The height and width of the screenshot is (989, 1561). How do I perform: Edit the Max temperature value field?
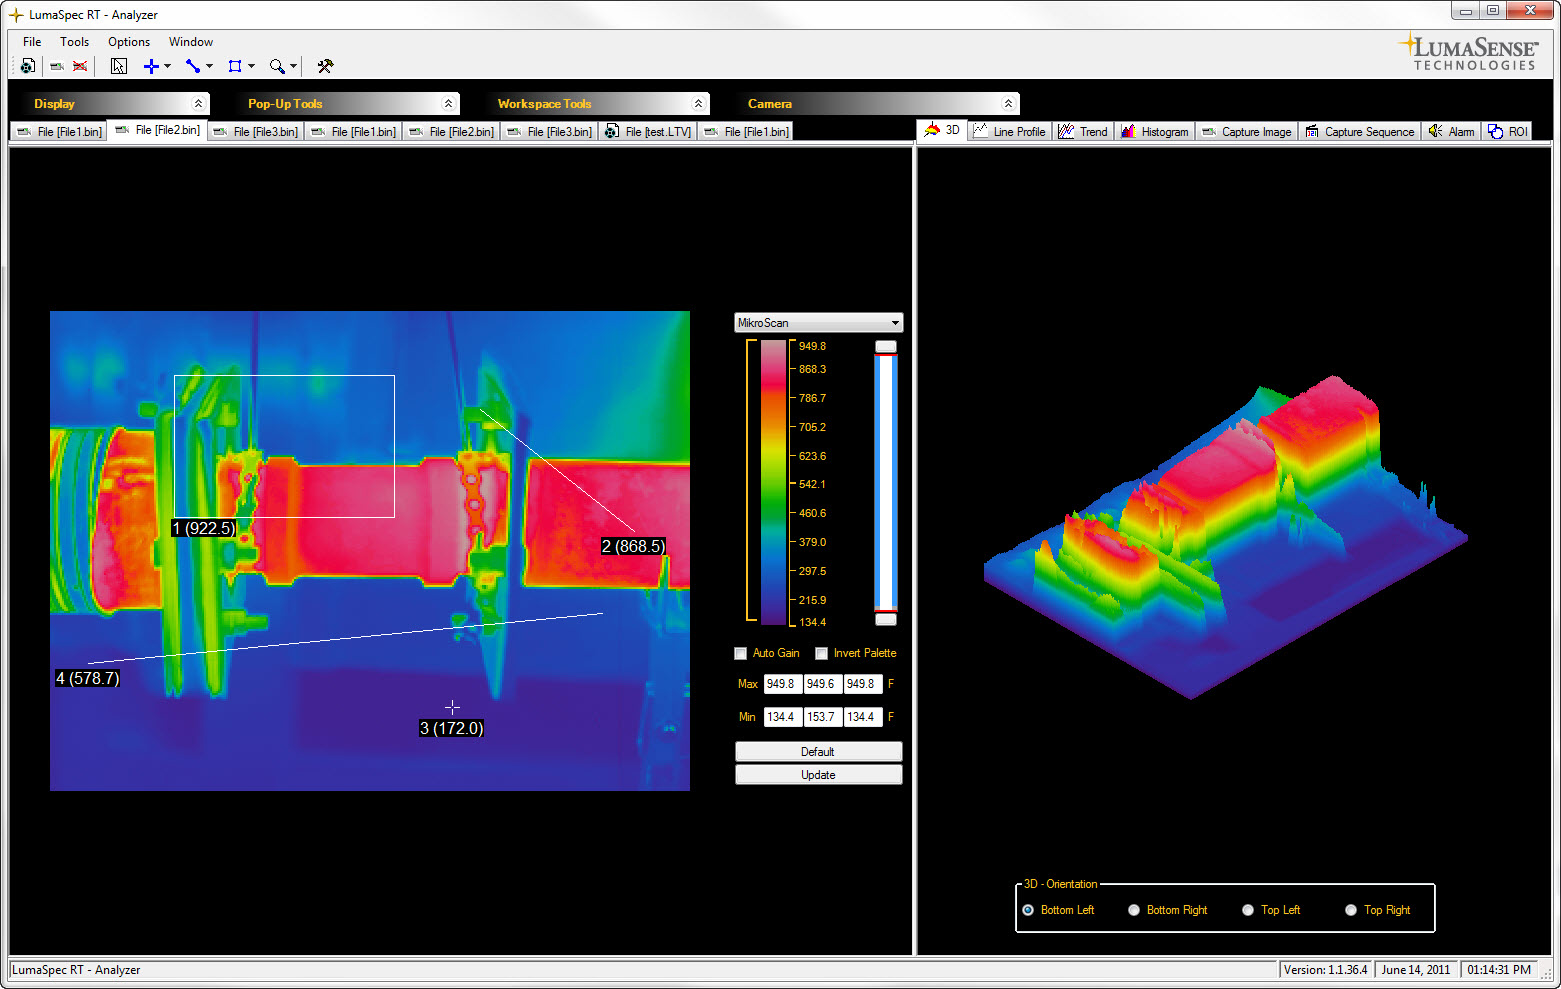[783, 683]
